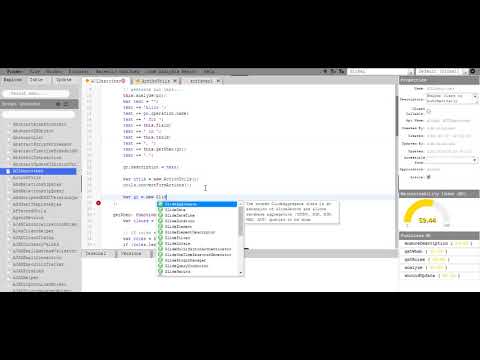This screenshot has width=480, height=360.
Task: Jump to ensureDescription in Functions list
Action: tap(426, 243)
